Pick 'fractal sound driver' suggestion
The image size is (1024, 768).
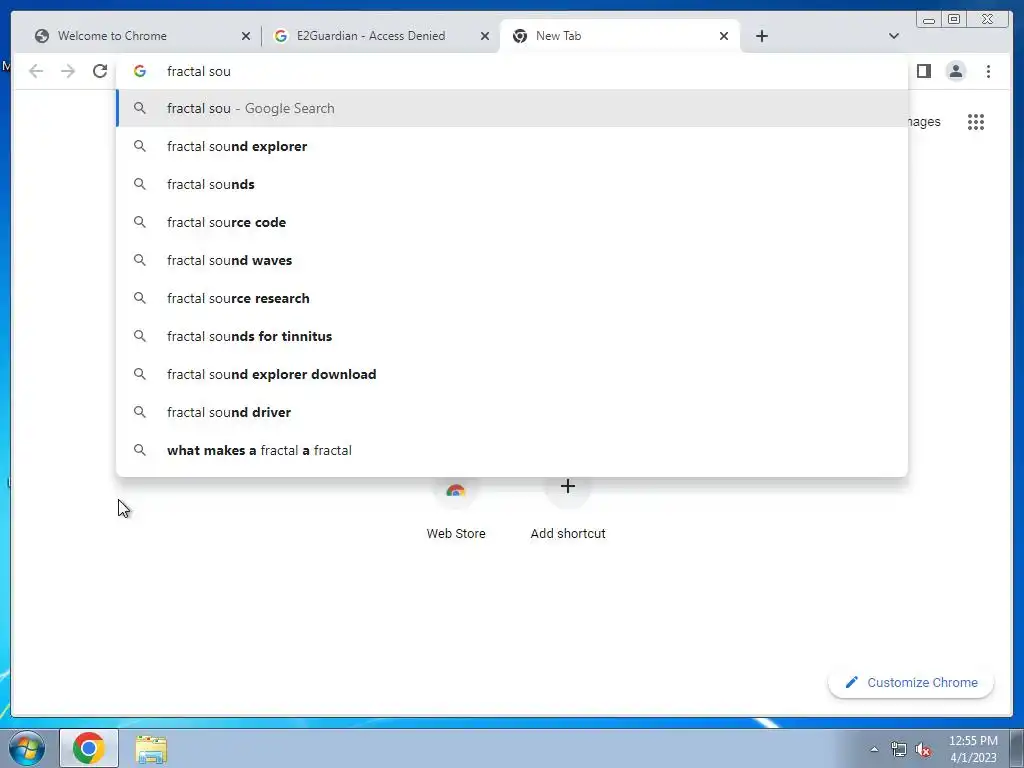(512, 412)
